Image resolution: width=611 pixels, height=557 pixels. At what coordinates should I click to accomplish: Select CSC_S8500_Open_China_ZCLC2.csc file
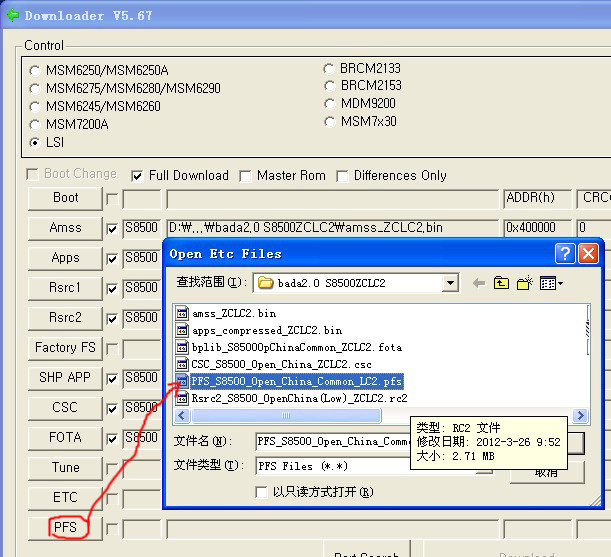[x=281, y=364]
